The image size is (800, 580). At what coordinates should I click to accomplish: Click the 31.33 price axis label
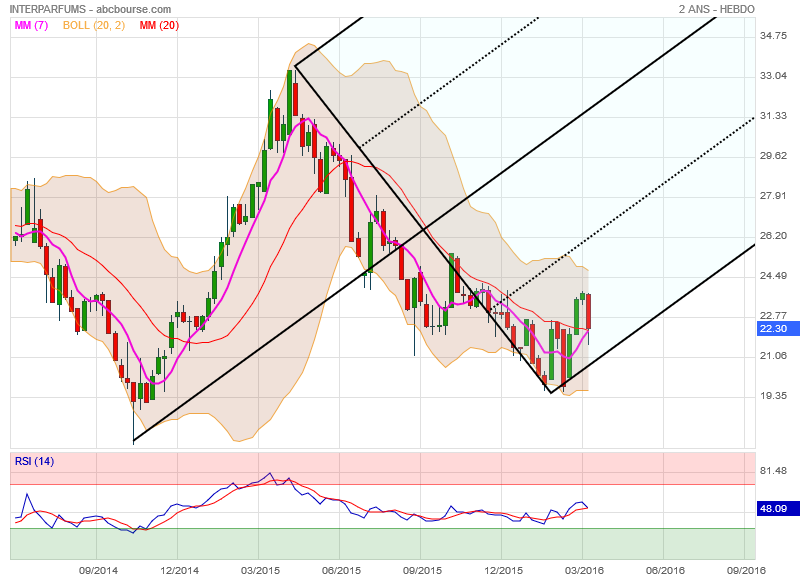tap(773, 116)
